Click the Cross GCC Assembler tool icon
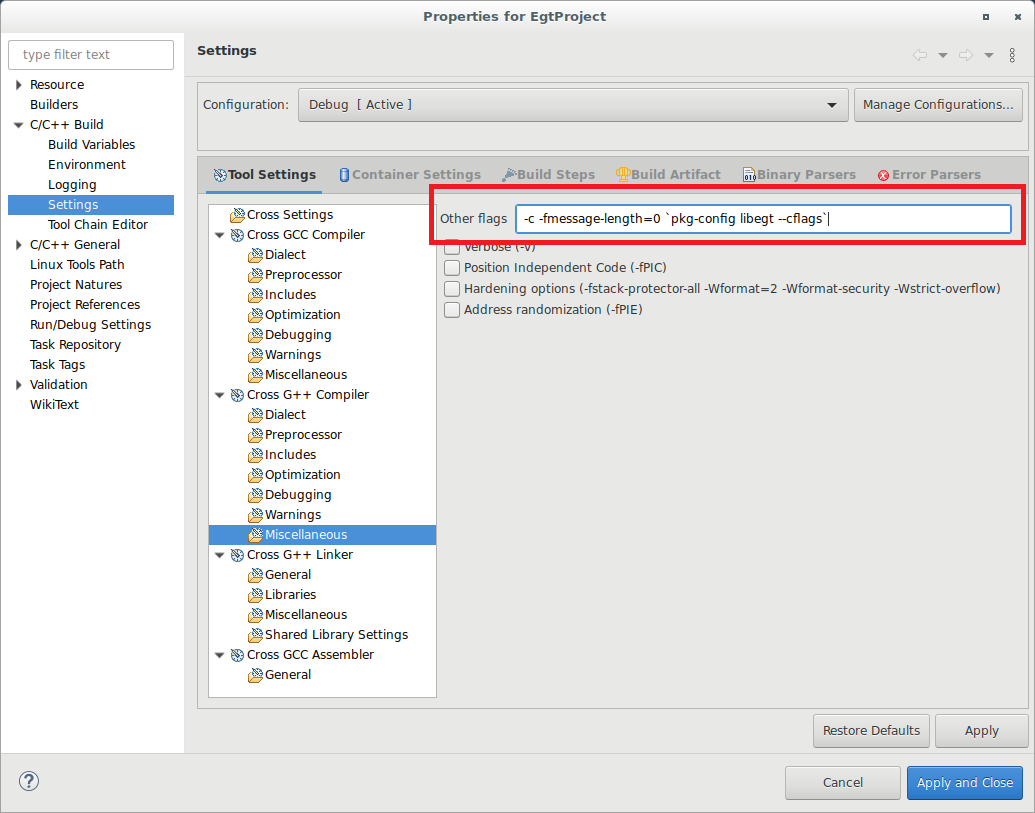Screen dimensions: 1035x813 237,655
